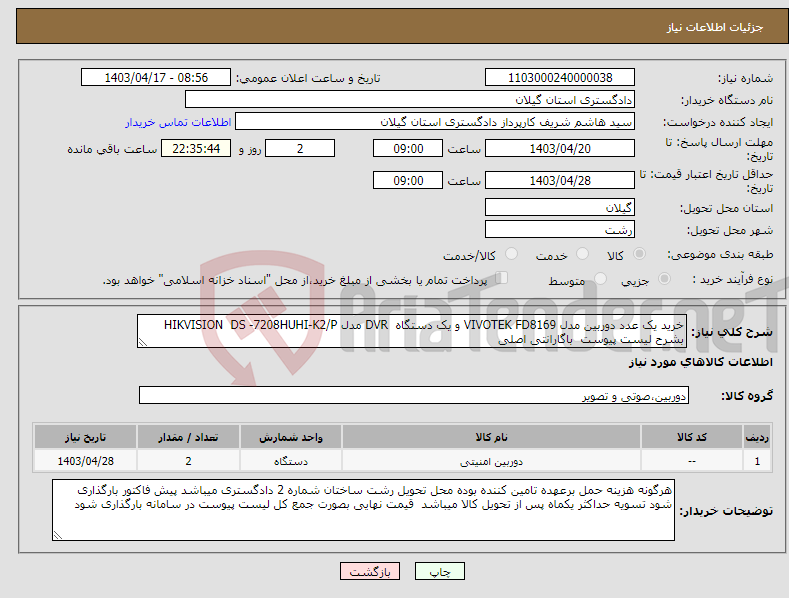Screen dimensions: 789x598
Task: Click the delivery province field گیلان
Action: point(560,207)
